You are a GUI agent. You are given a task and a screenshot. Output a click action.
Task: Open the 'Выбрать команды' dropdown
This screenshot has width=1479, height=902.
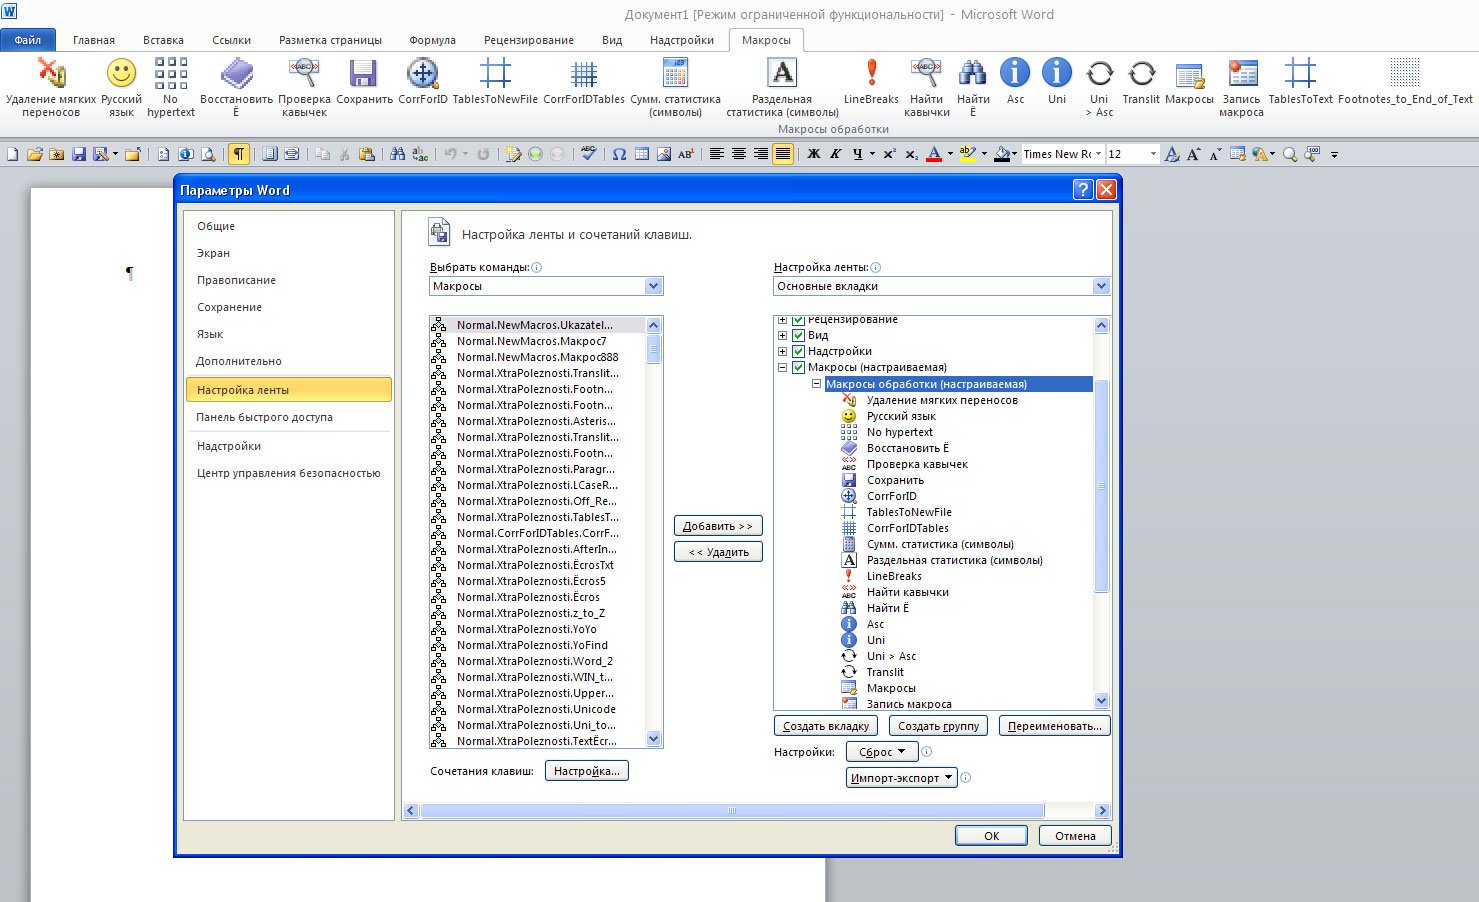pyautogui.click(x=653, y=286)
